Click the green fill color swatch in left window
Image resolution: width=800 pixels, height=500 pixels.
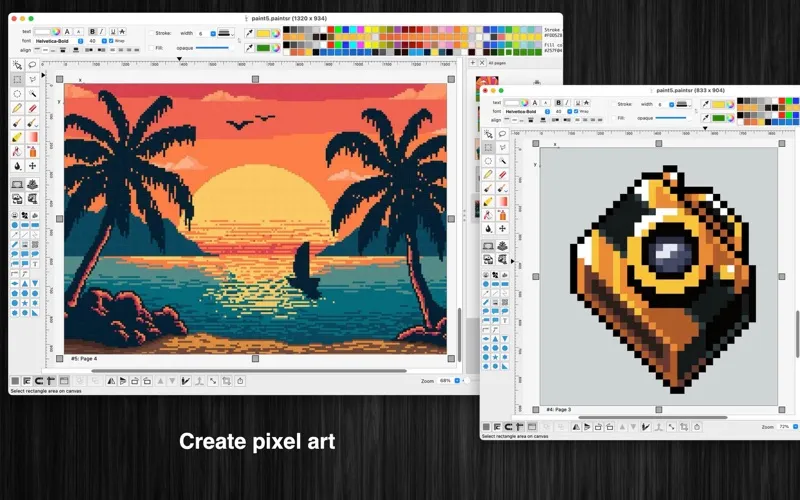coord(263,48)
